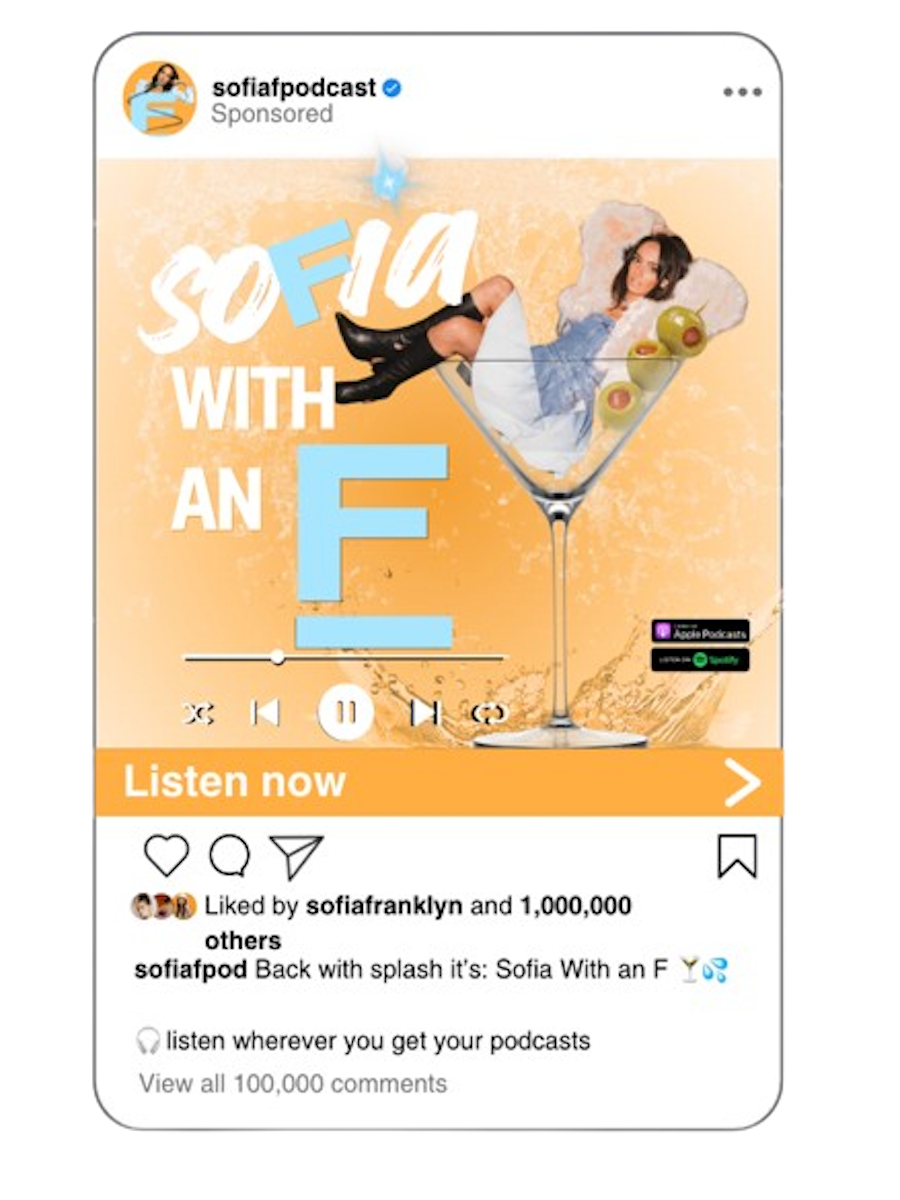Open comments with speech bubble icon
Image resolution: width=900 pixels, height=1200 pixels.
coord(229,857)
